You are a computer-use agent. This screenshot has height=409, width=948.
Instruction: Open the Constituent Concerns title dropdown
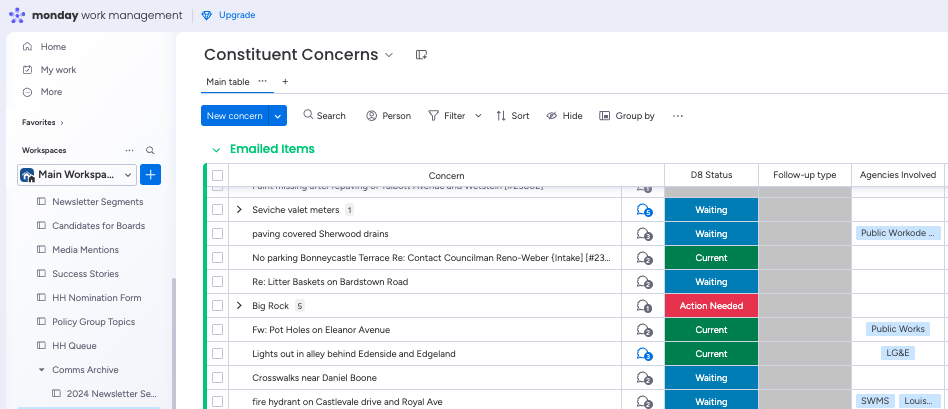pos(389,55)
